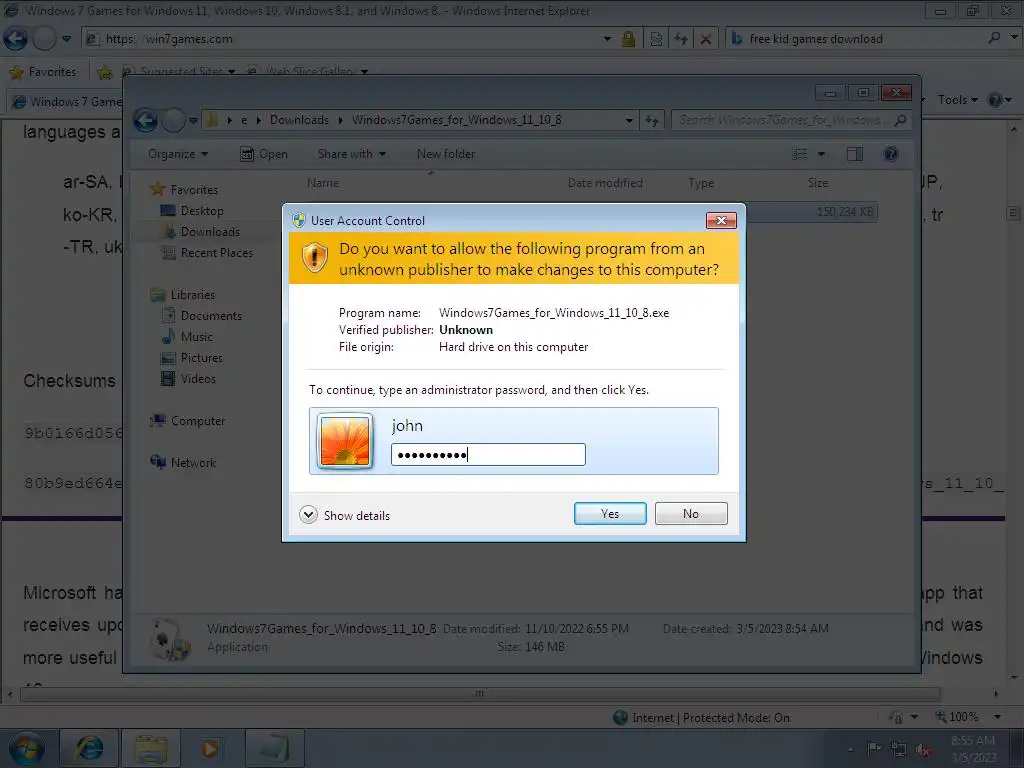Open Videos library in navigation pane
The width and height of the screenshot is (1024, 768).
point(198,378)
